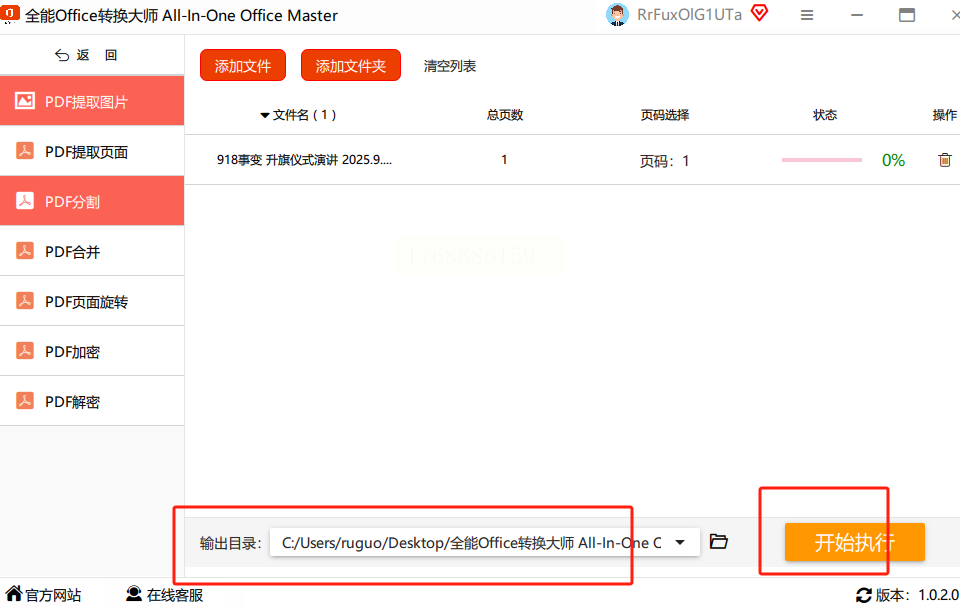Click the PDF icon beside PDF解密

[24, 401]
